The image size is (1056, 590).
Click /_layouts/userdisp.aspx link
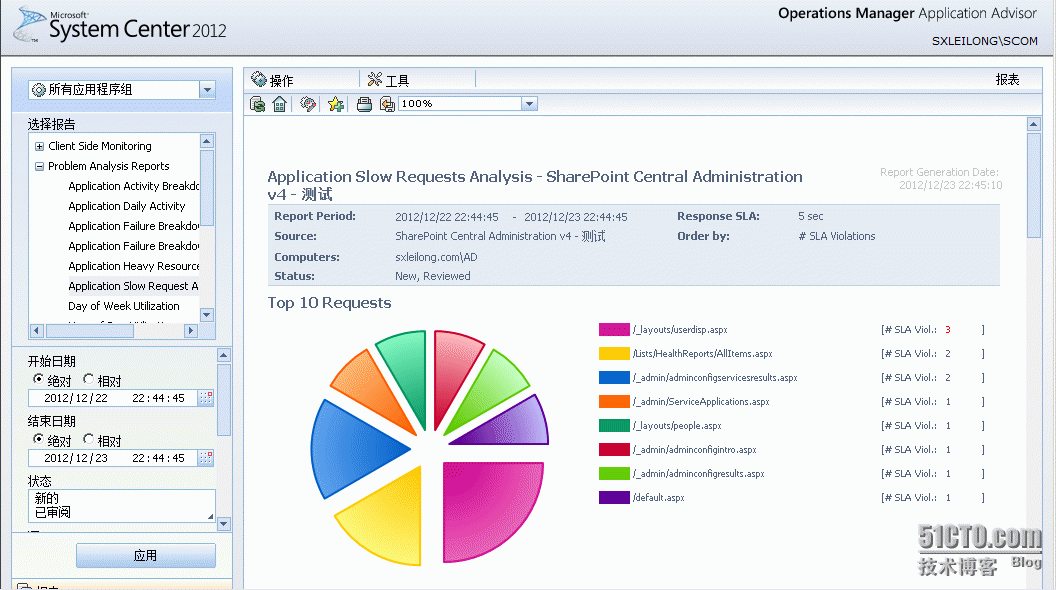tap(680, 330)
